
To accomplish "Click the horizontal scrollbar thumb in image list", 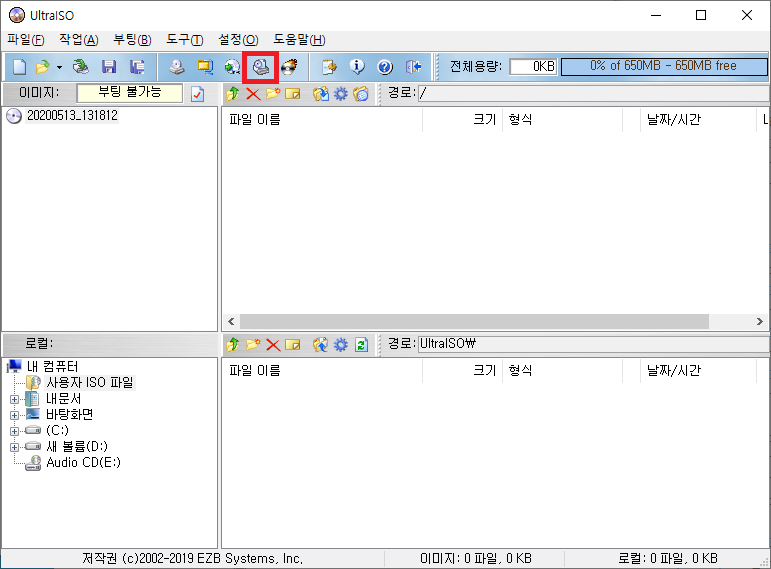I will click(x=474, y=322).
